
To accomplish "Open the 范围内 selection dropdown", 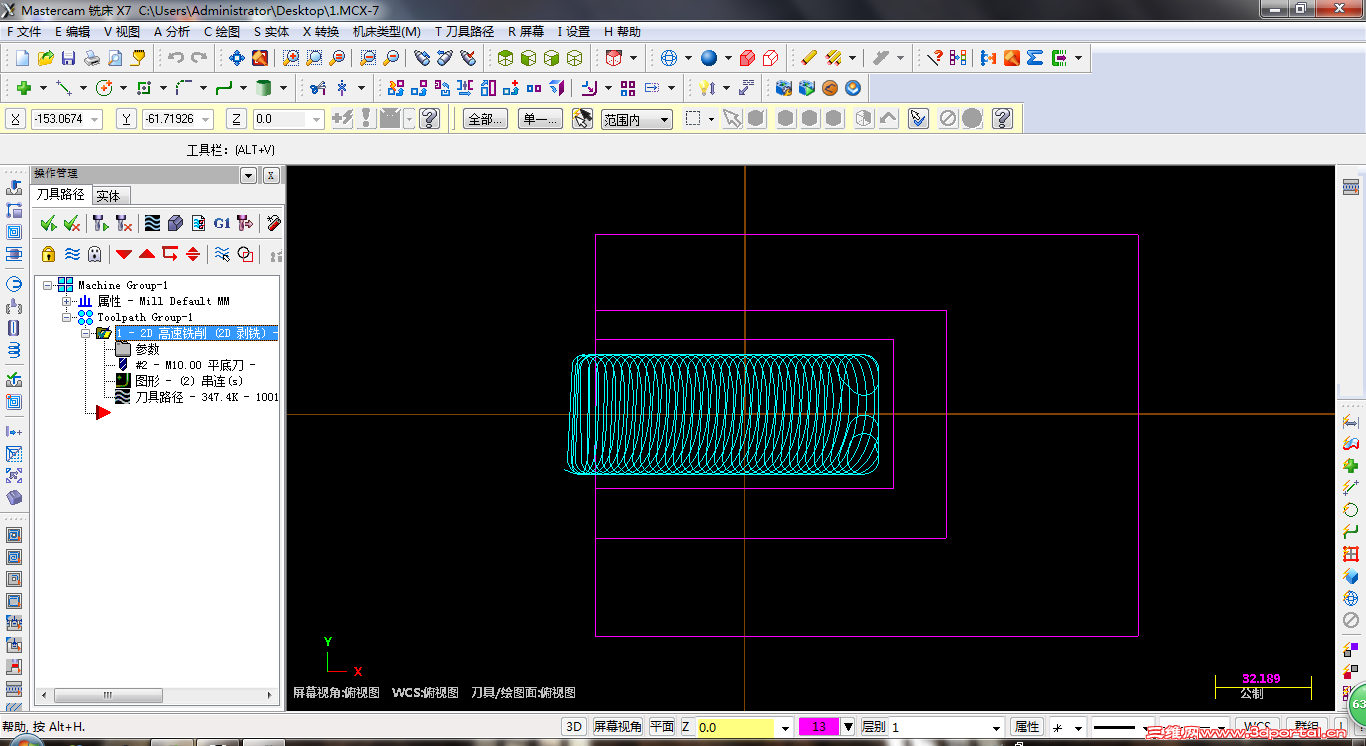I will coord(636,119).
